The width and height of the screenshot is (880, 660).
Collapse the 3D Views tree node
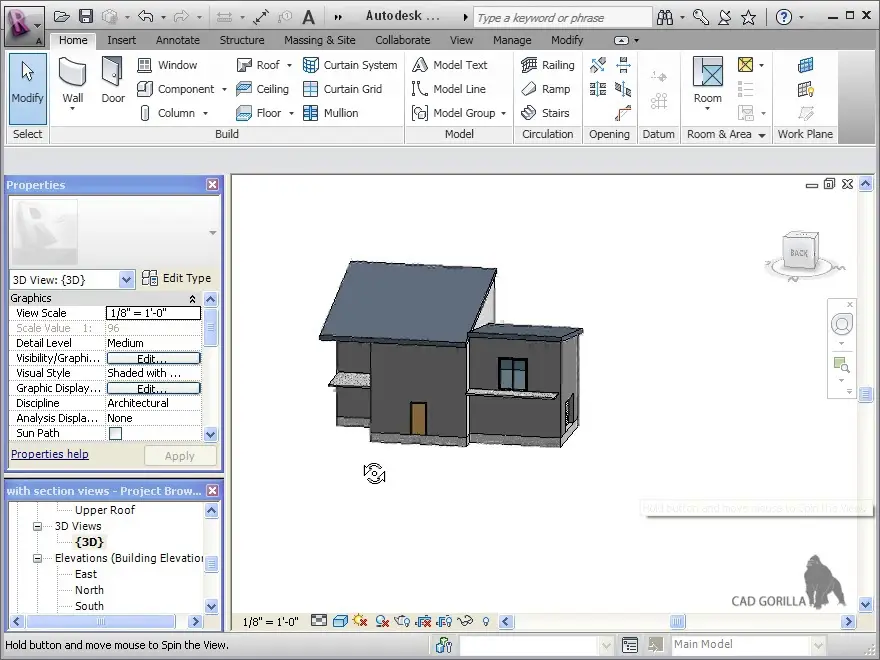pyautogui.click(x=38, y=526)
